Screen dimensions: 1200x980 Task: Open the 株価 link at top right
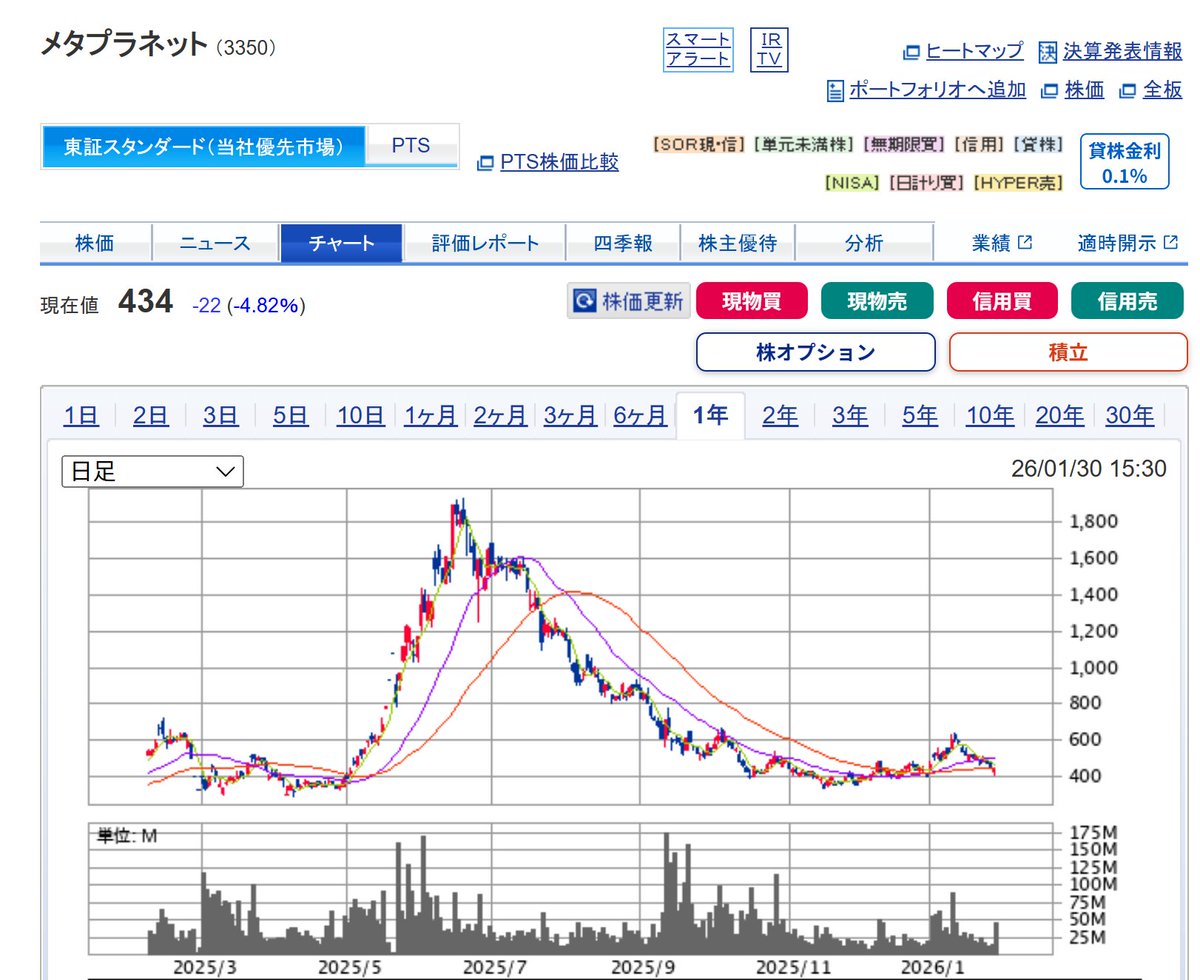(1084, 90)
